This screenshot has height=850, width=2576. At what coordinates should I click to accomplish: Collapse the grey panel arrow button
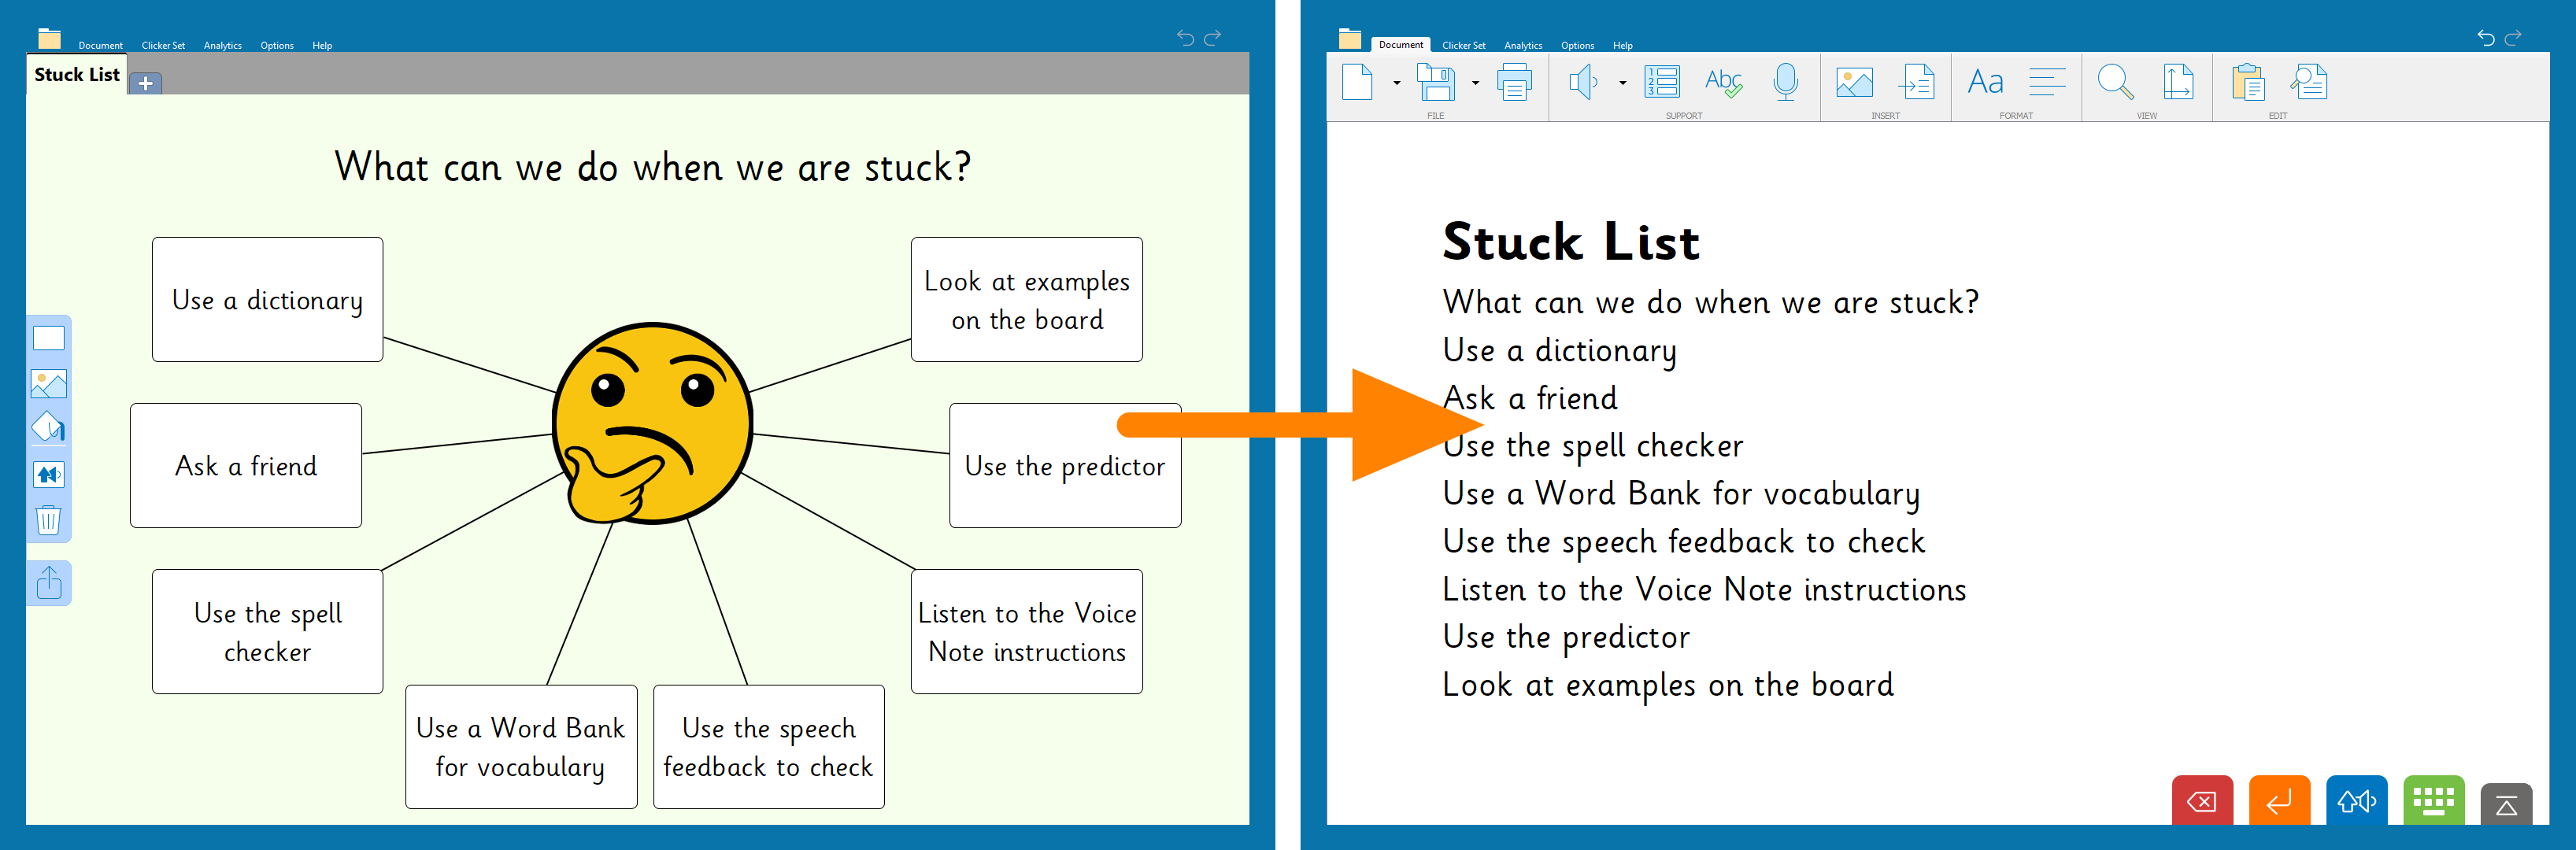pos(2506,805)
